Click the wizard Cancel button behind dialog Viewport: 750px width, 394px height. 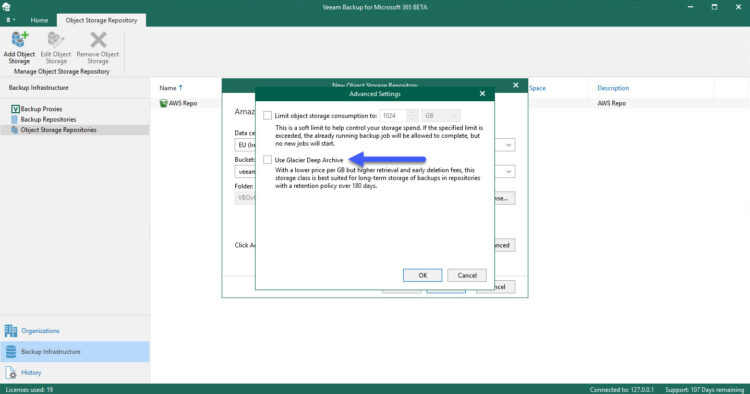click(x=504, y=287)
